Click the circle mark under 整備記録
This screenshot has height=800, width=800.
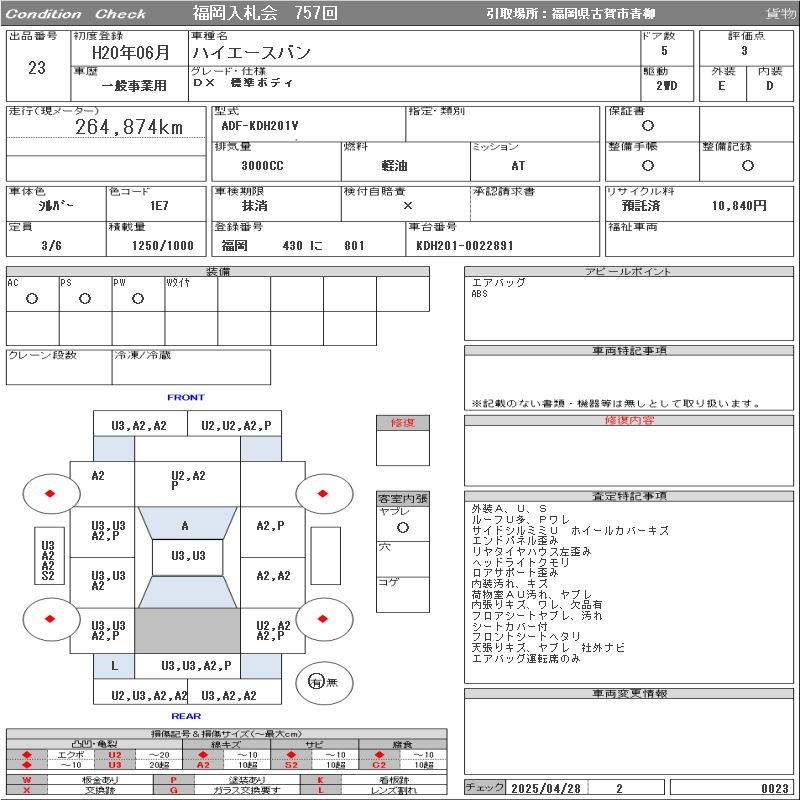(x=747, y=165)
